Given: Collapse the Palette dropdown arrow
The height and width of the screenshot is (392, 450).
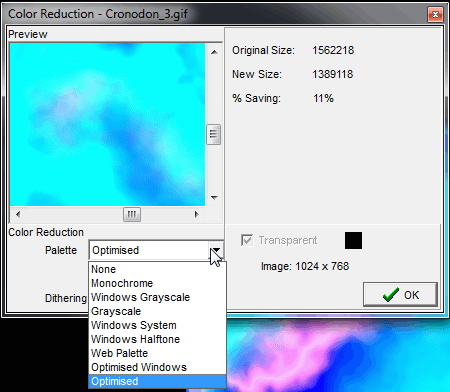Looking at the screenshot, I should pos(216,250).
